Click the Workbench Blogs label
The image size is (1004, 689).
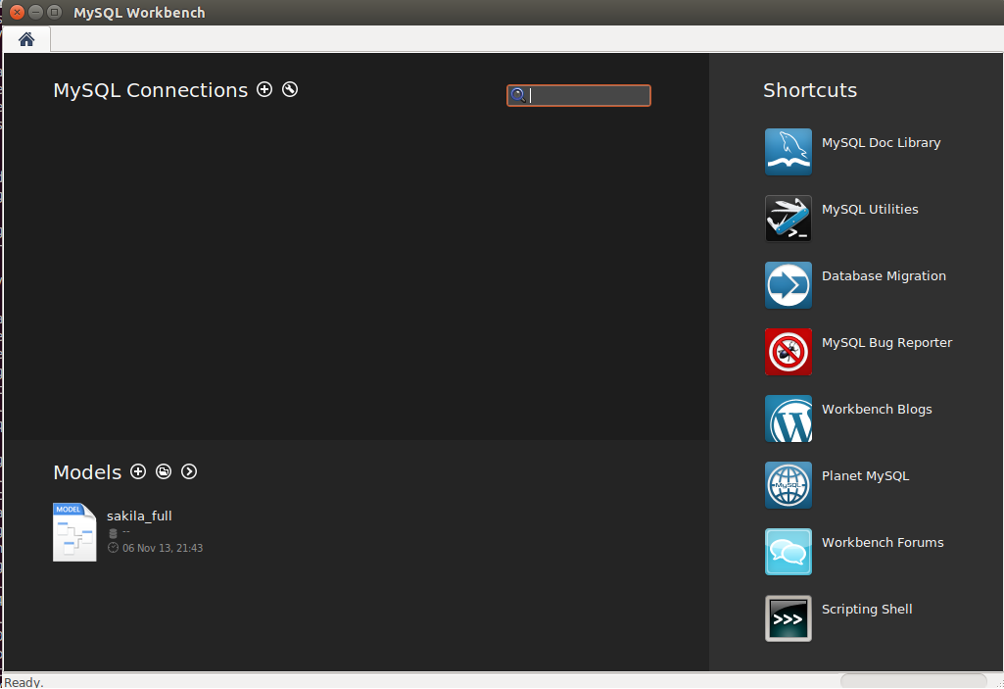(x=877, y=409)
